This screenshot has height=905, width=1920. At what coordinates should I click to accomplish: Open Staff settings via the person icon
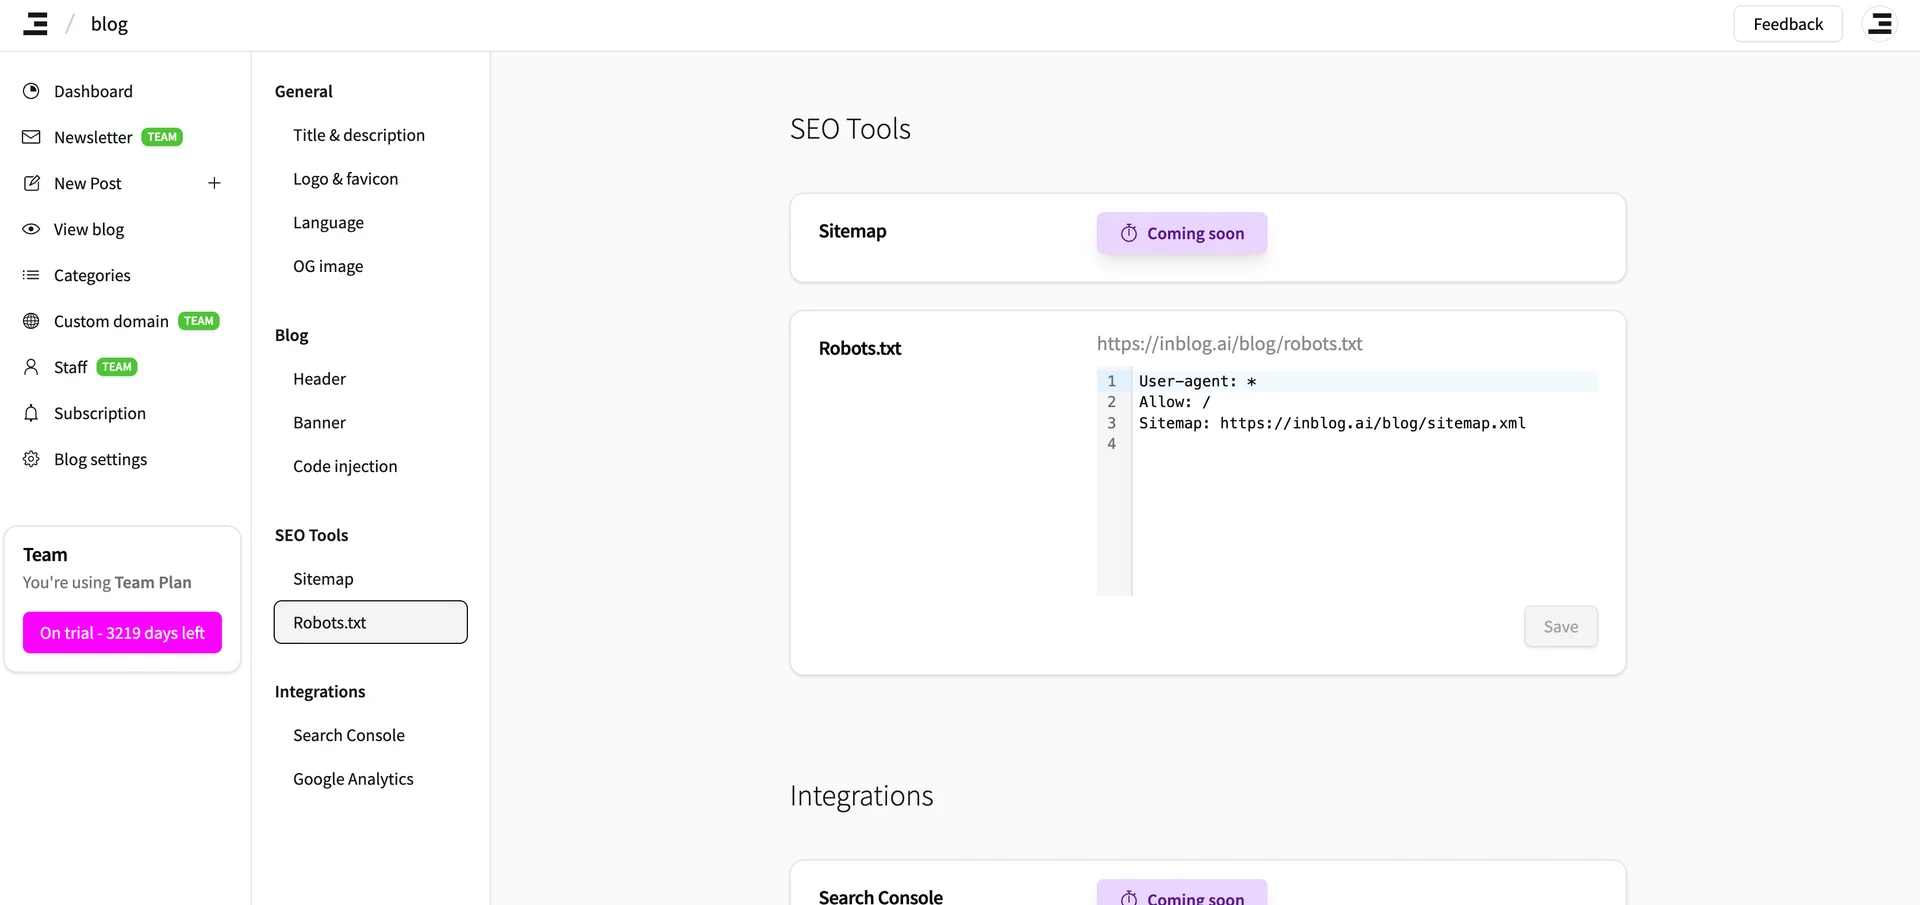point(31,366)
